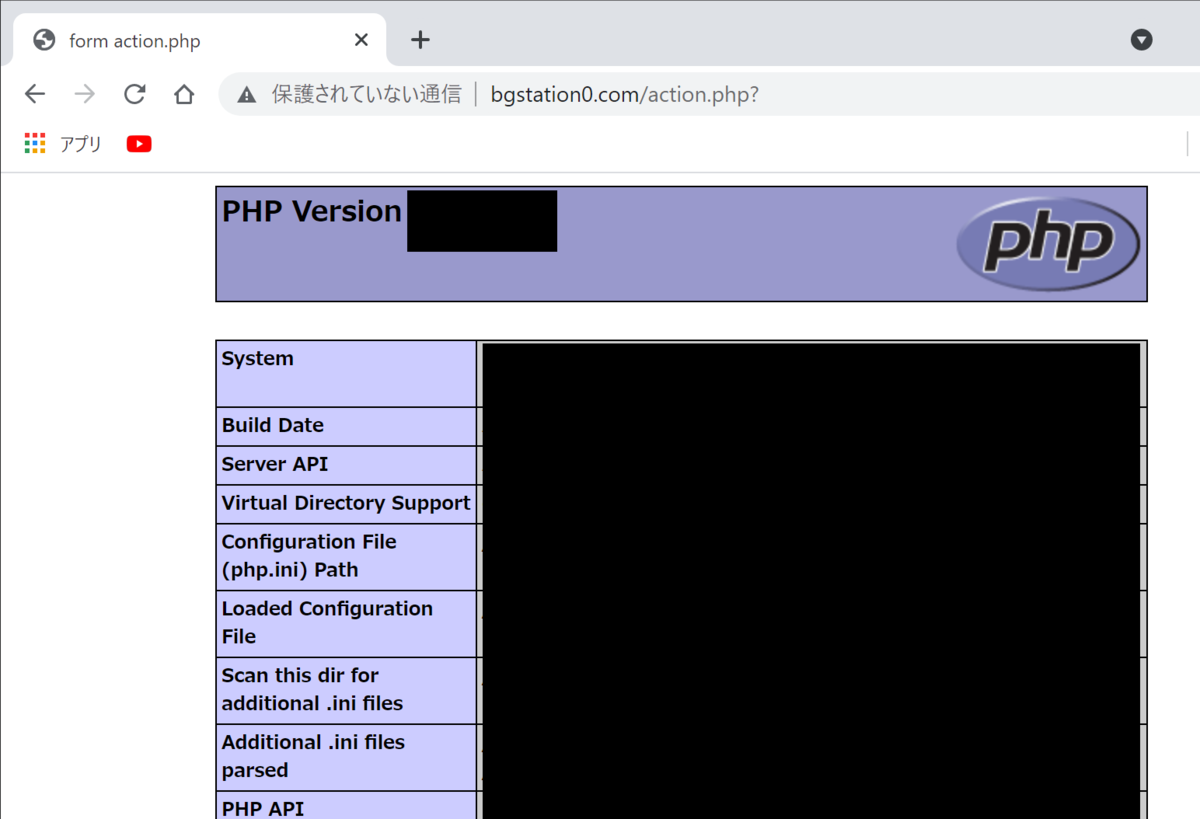Click the アプリ bookmarks shortcut

[81, 143]
